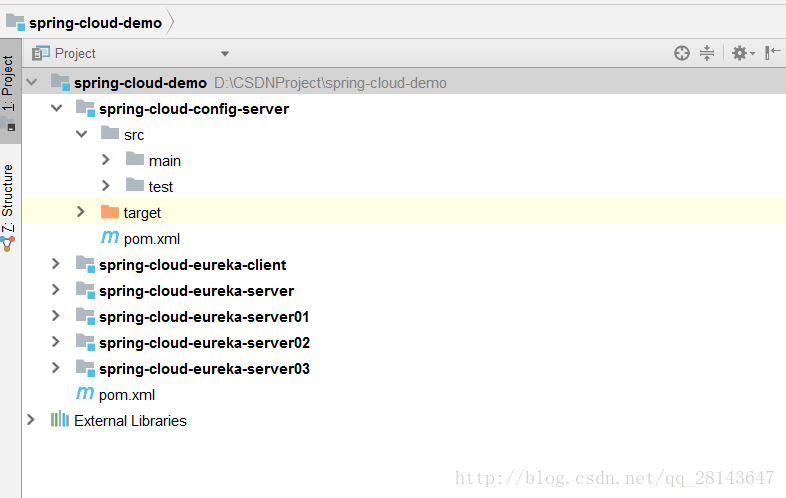The height and width of the screenshot is (498, 786).
Task: Click the root pom.xml Maven icon
Action: point(85,394)
